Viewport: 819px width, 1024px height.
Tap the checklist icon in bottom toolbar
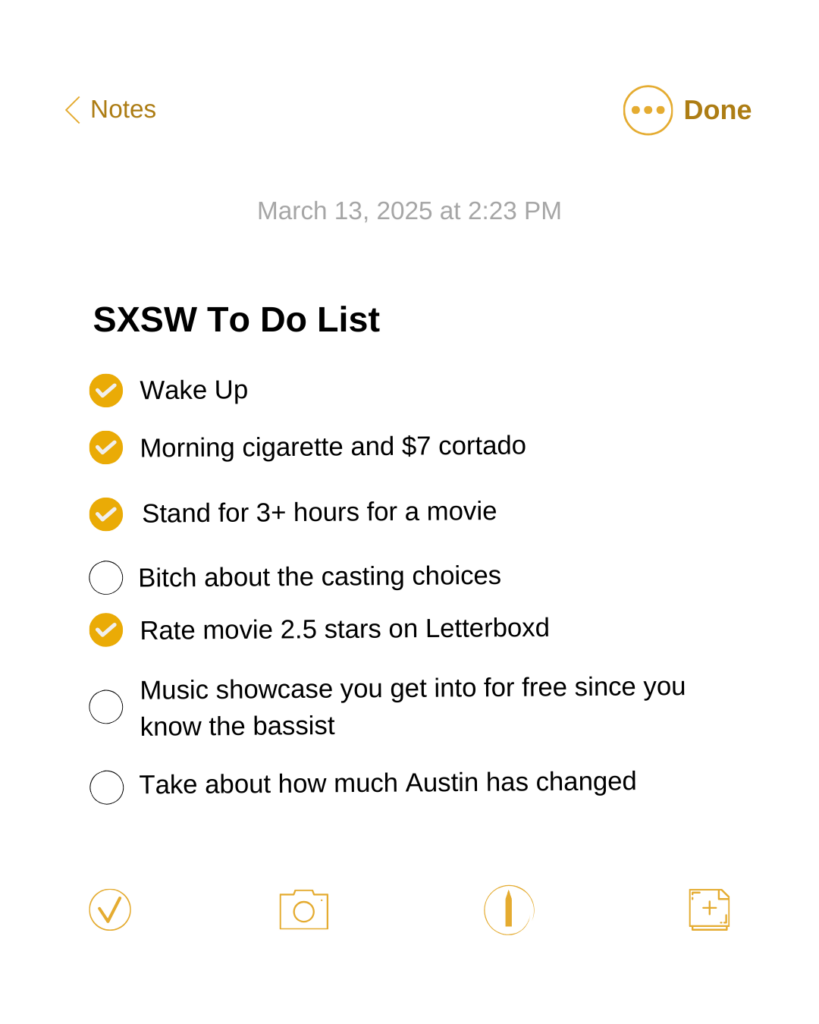(x=110, y=909)
